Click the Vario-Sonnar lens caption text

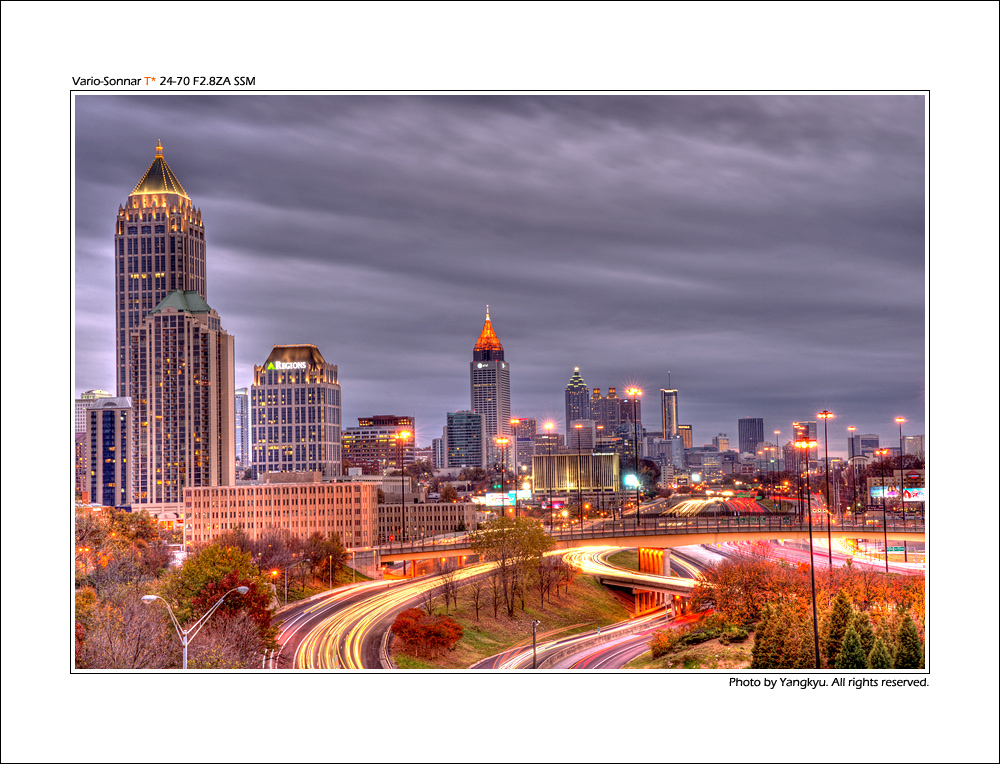(163, 81)
